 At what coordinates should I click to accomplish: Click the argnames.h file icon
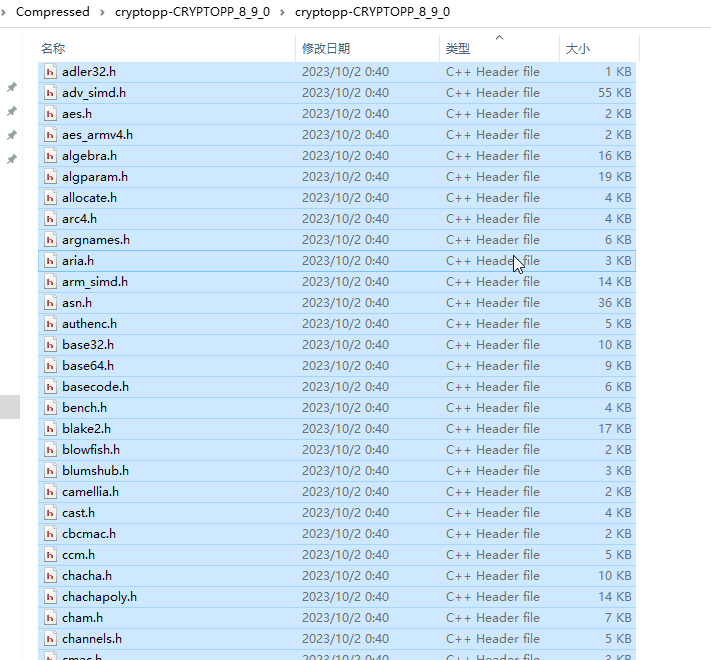[50, 240]
